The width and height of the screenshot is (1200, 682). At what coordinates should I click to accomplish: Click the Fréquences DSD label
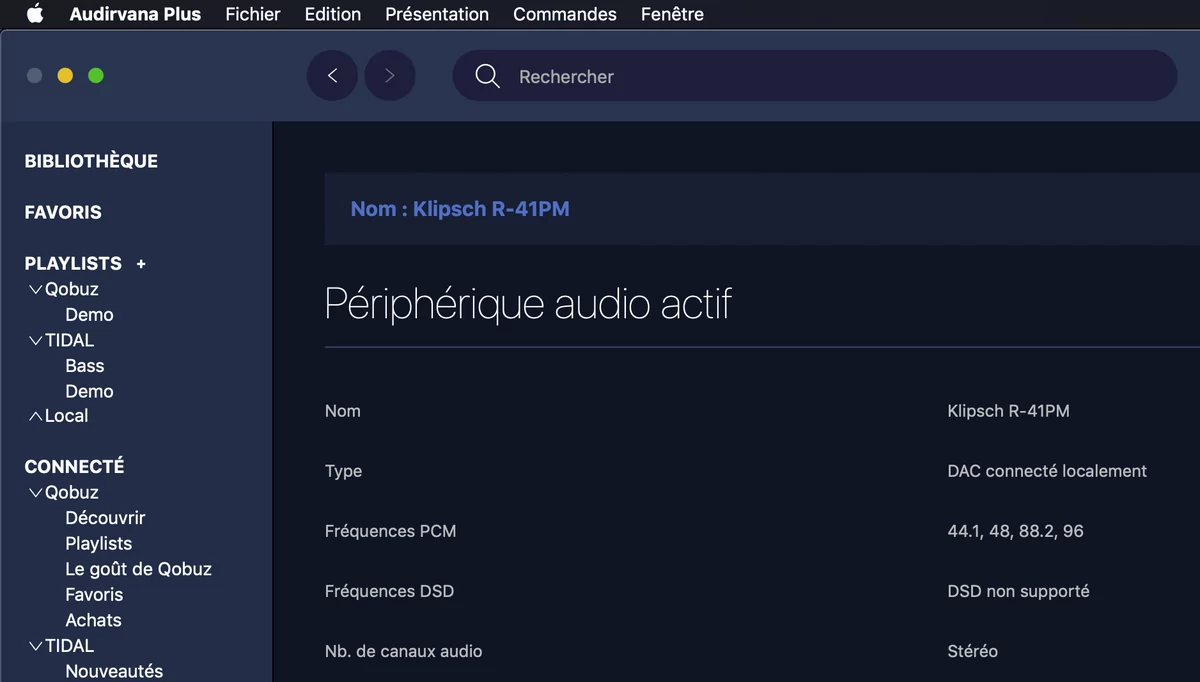pos(389,591)
